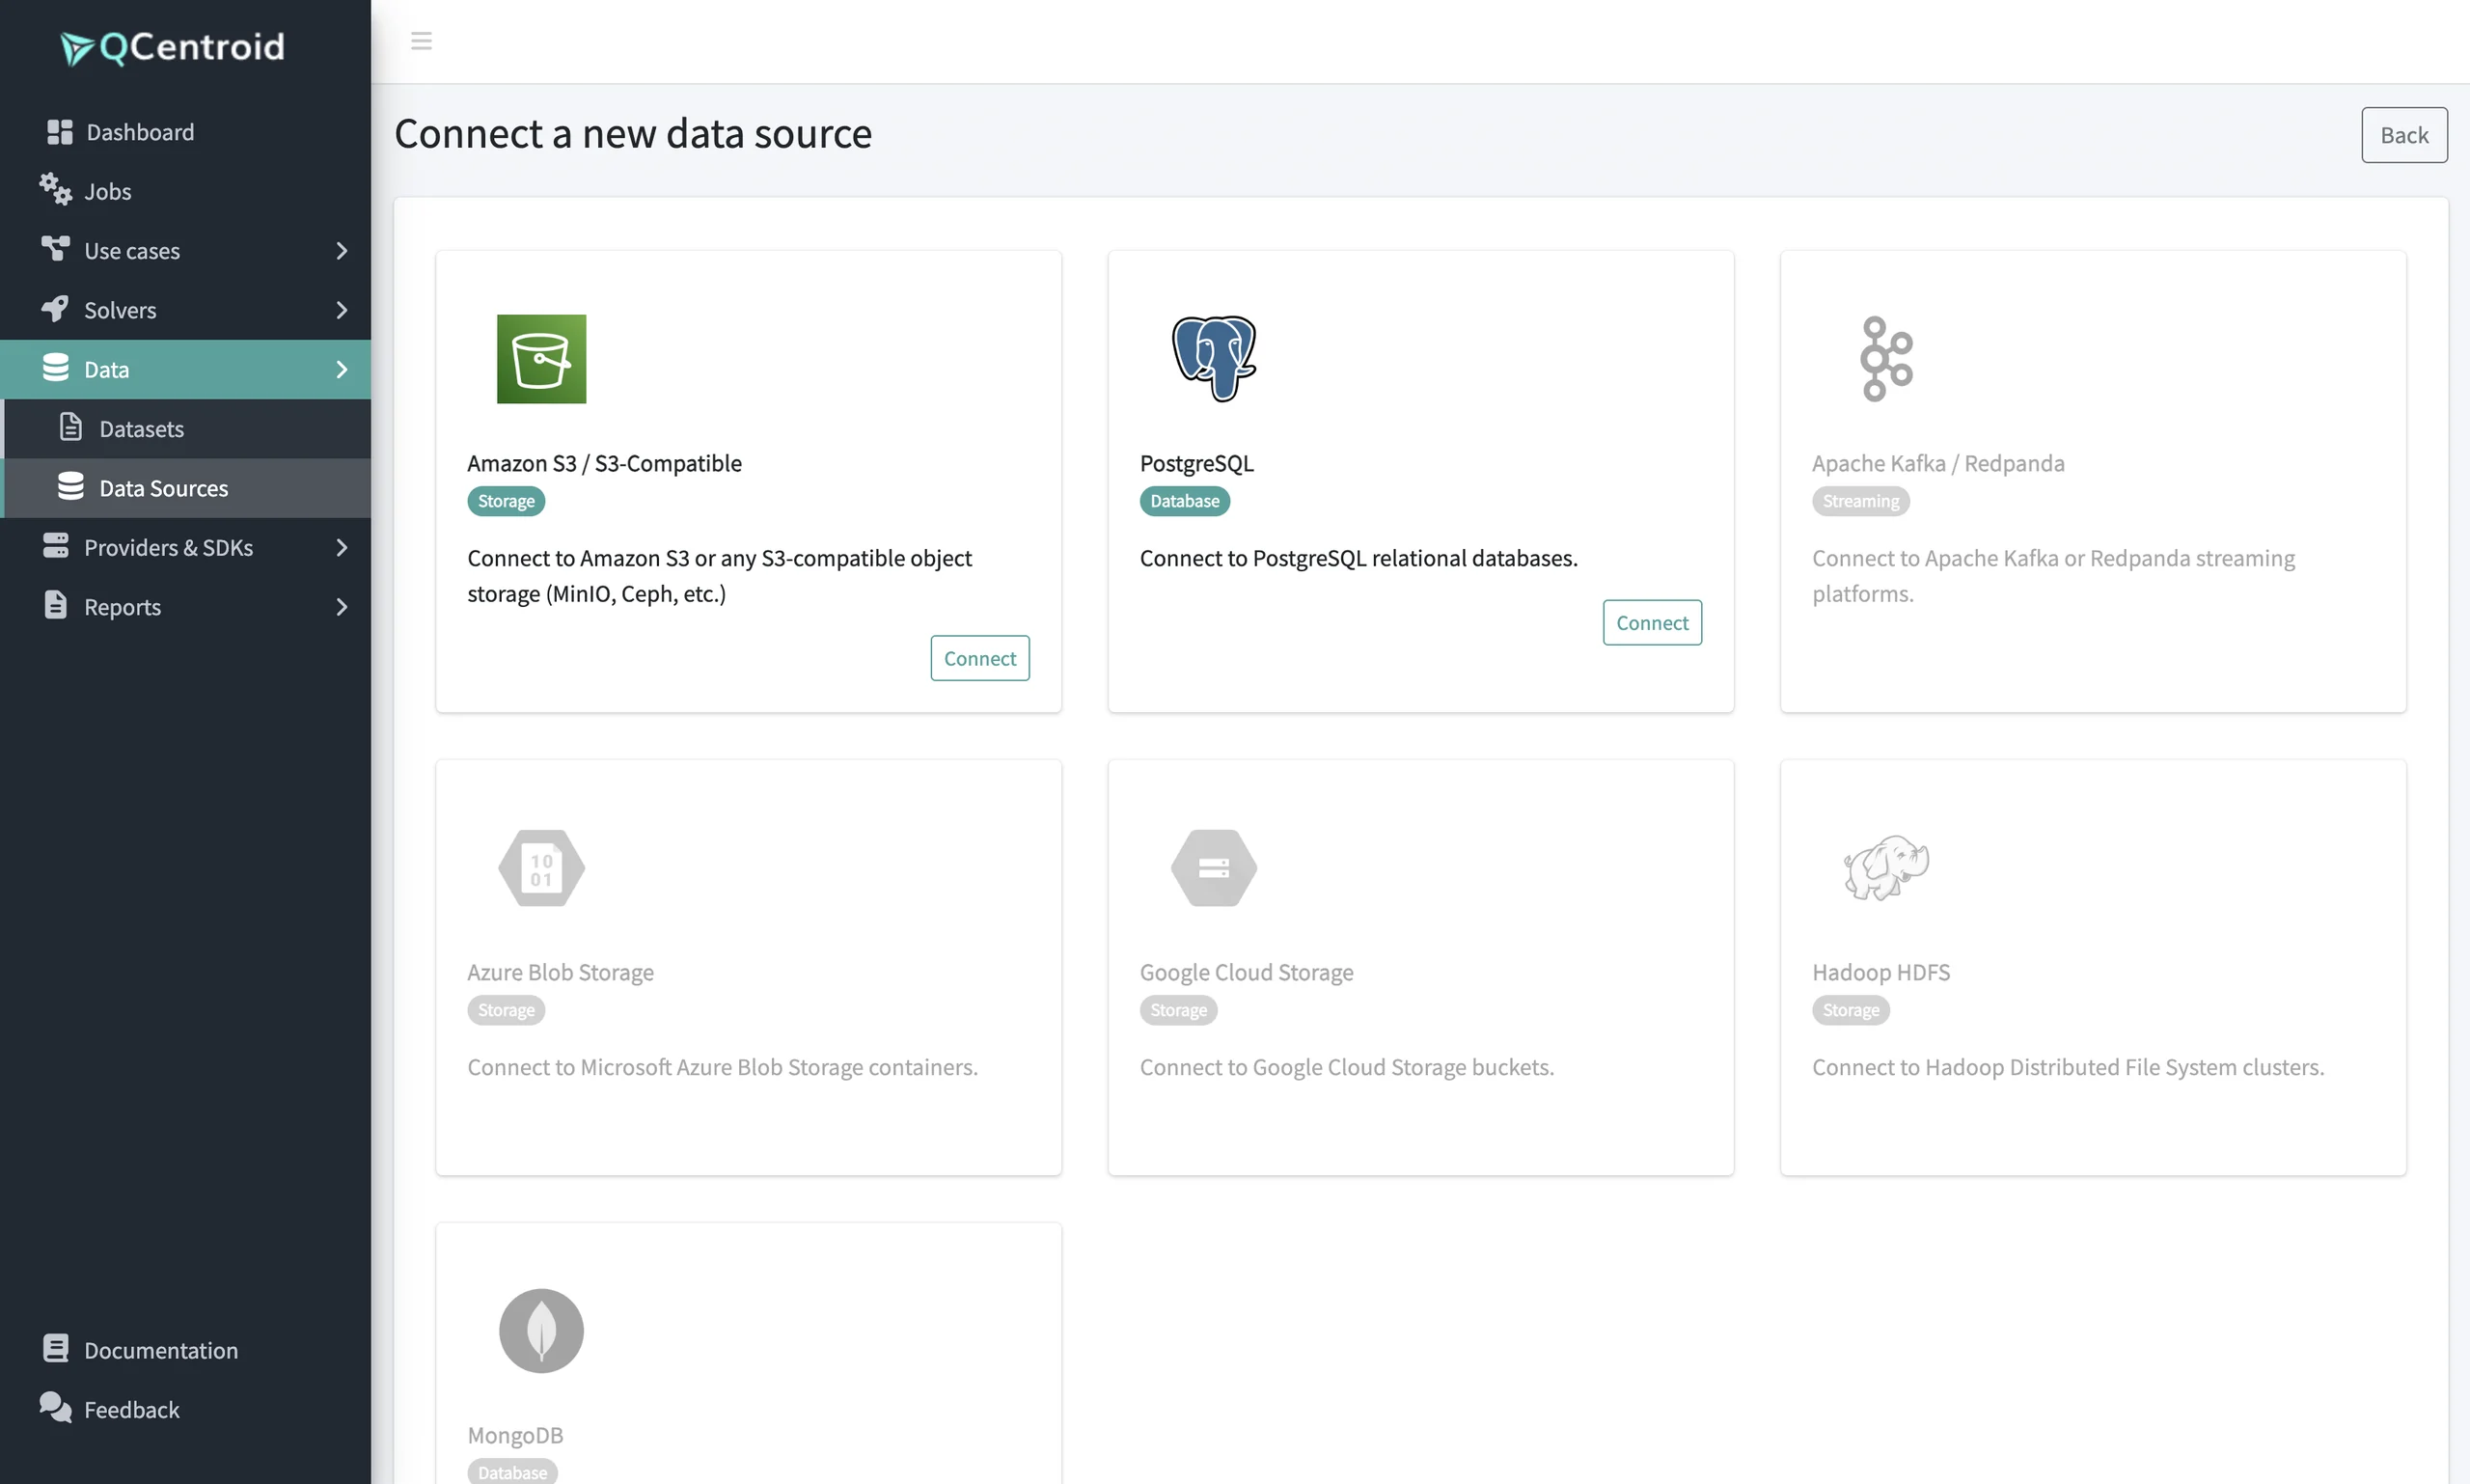Click the Data Sources stack icon

70,487
